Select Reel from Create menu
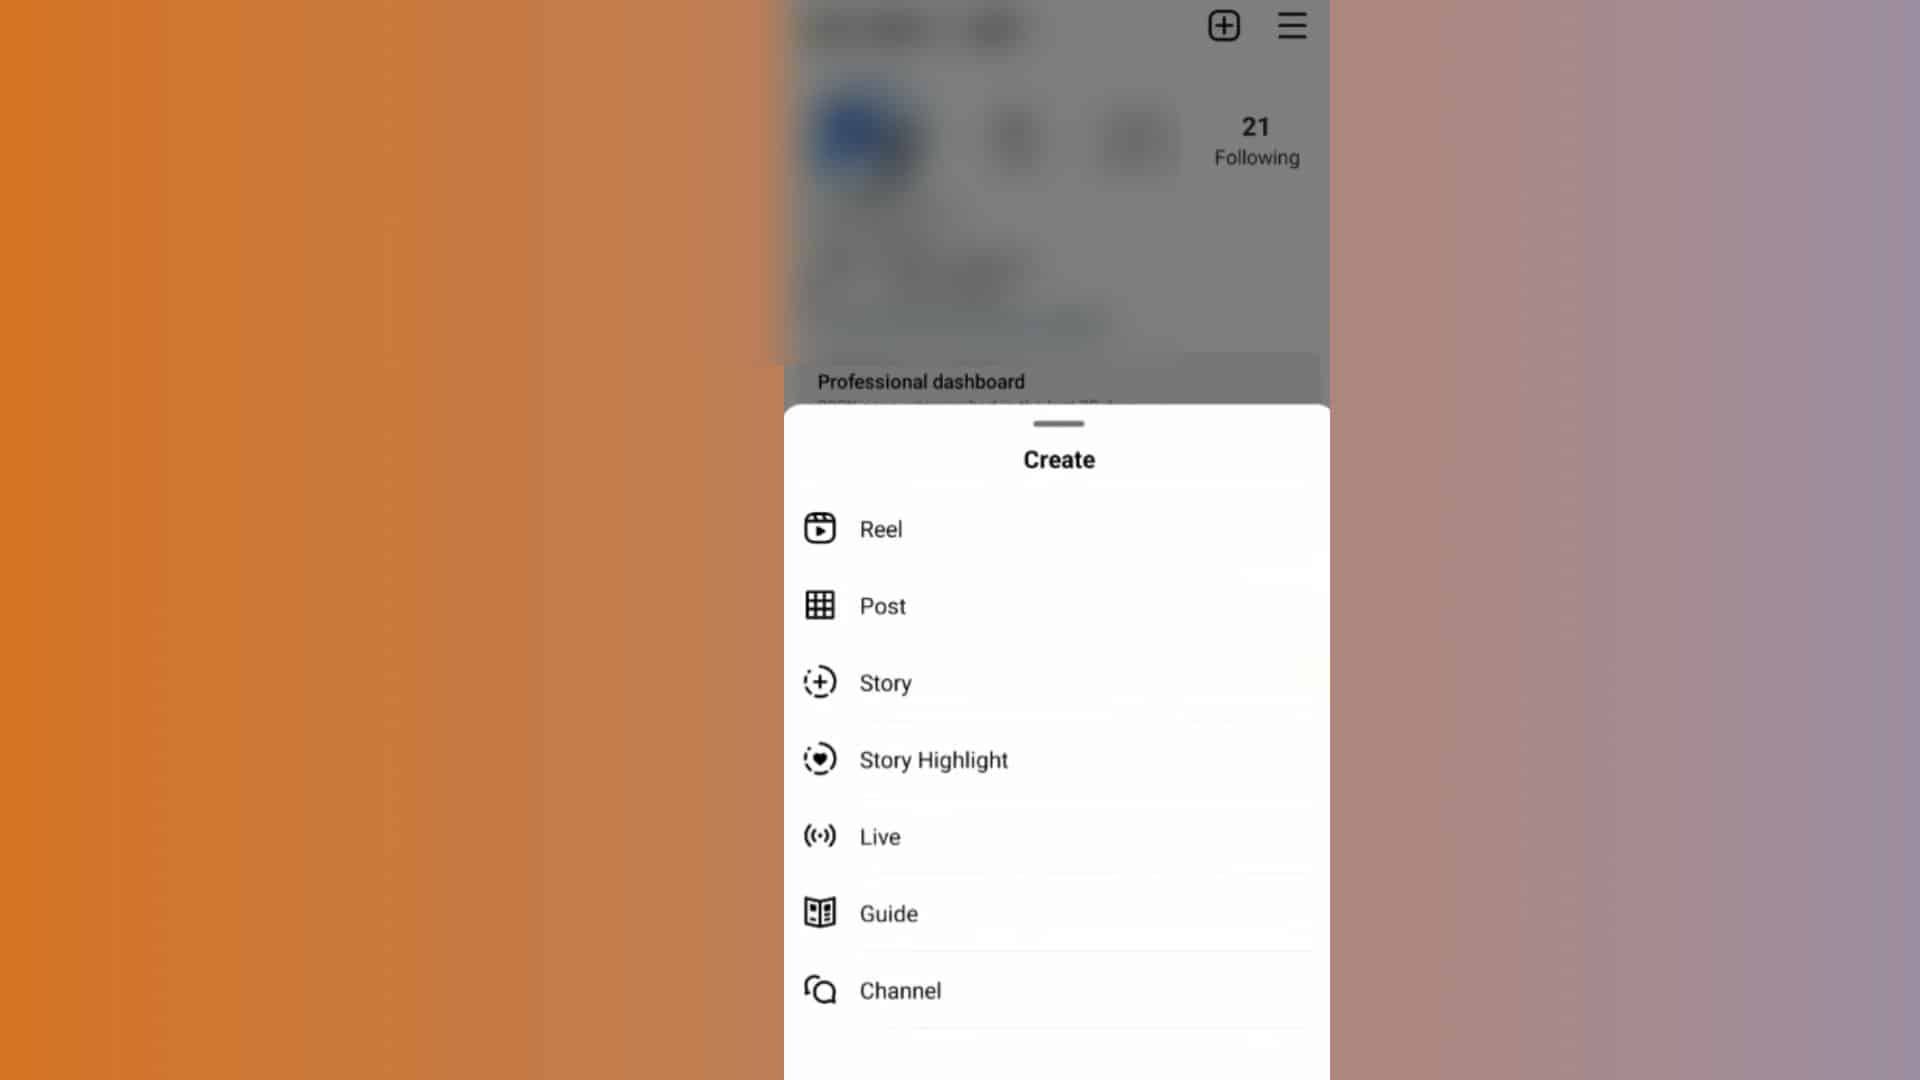 (x=881, y=527)
